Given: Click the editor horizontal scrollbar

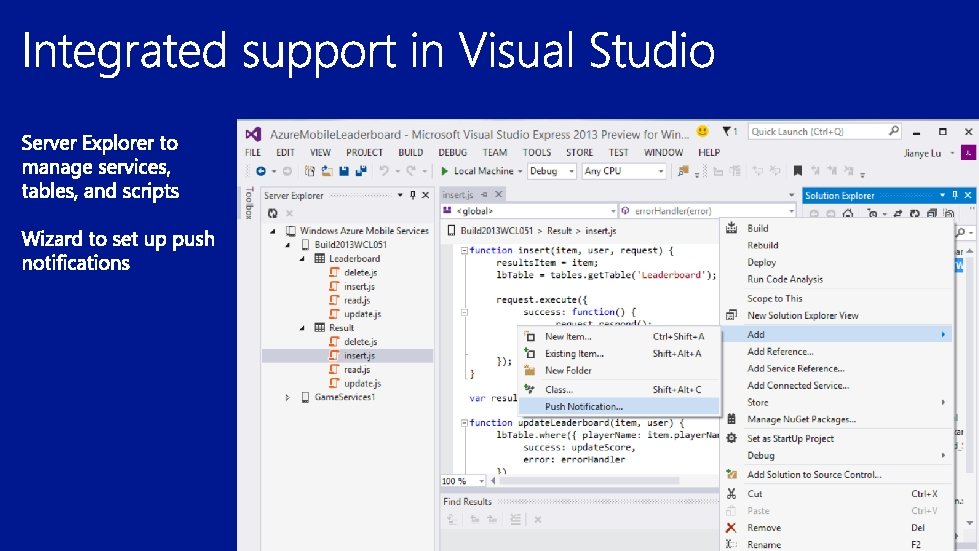Looking at the screenshot, I should [x=589, y=481].
